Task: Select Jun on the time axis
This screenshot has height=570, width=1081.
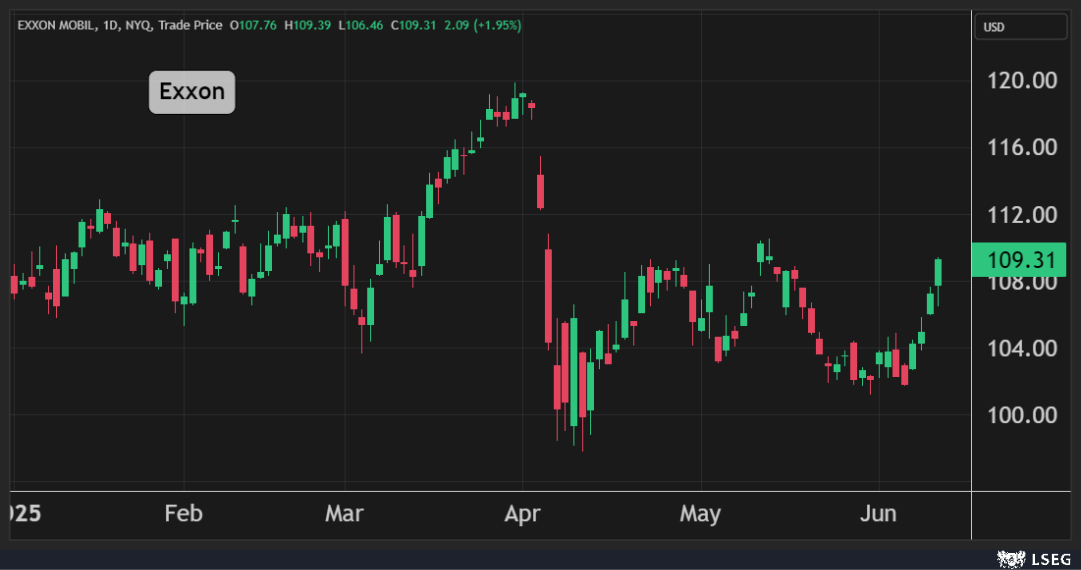Action: click(x=878, y=514)
